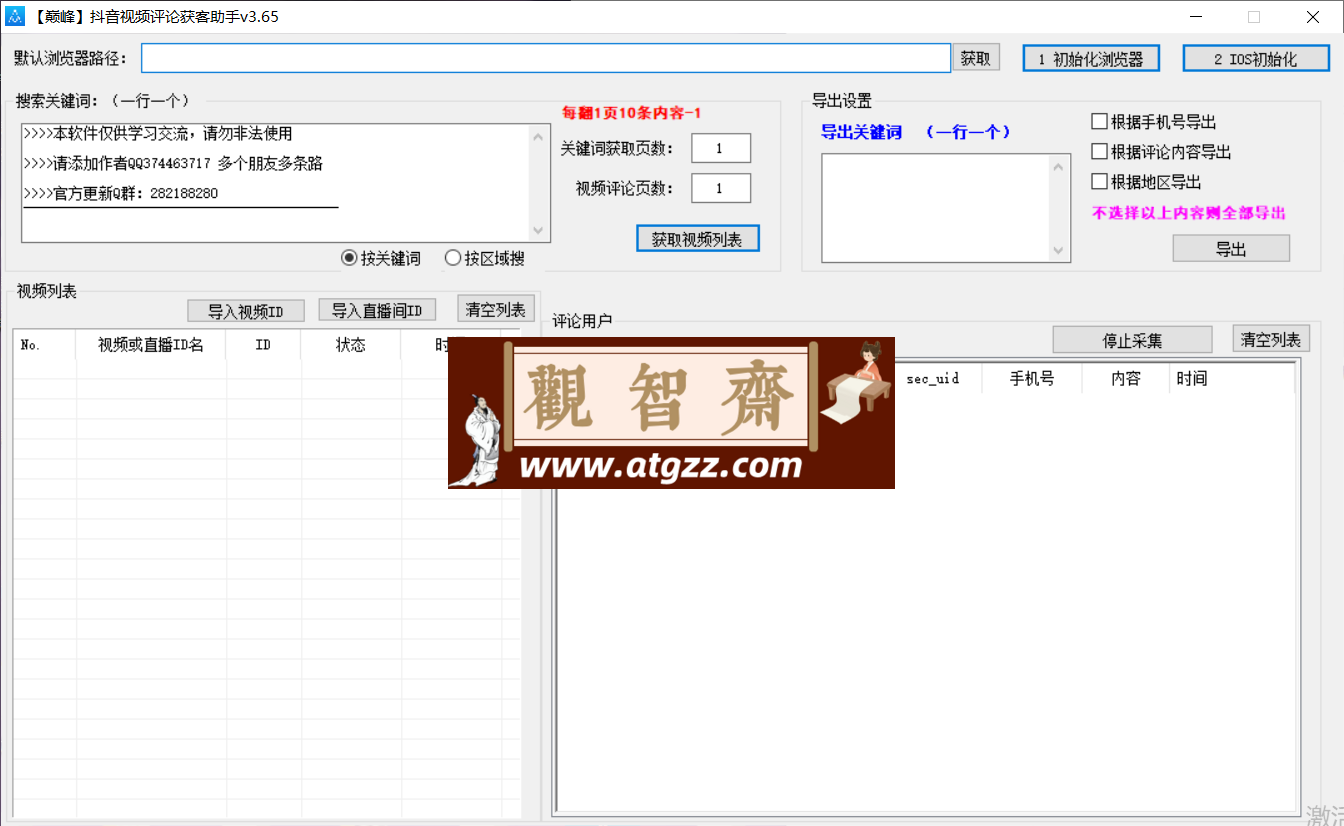The height and width of the screenshot is (826, 1344).
Task: Enable the 根据评论内容导出 checkbox
Action: [x=1100, y=152]
